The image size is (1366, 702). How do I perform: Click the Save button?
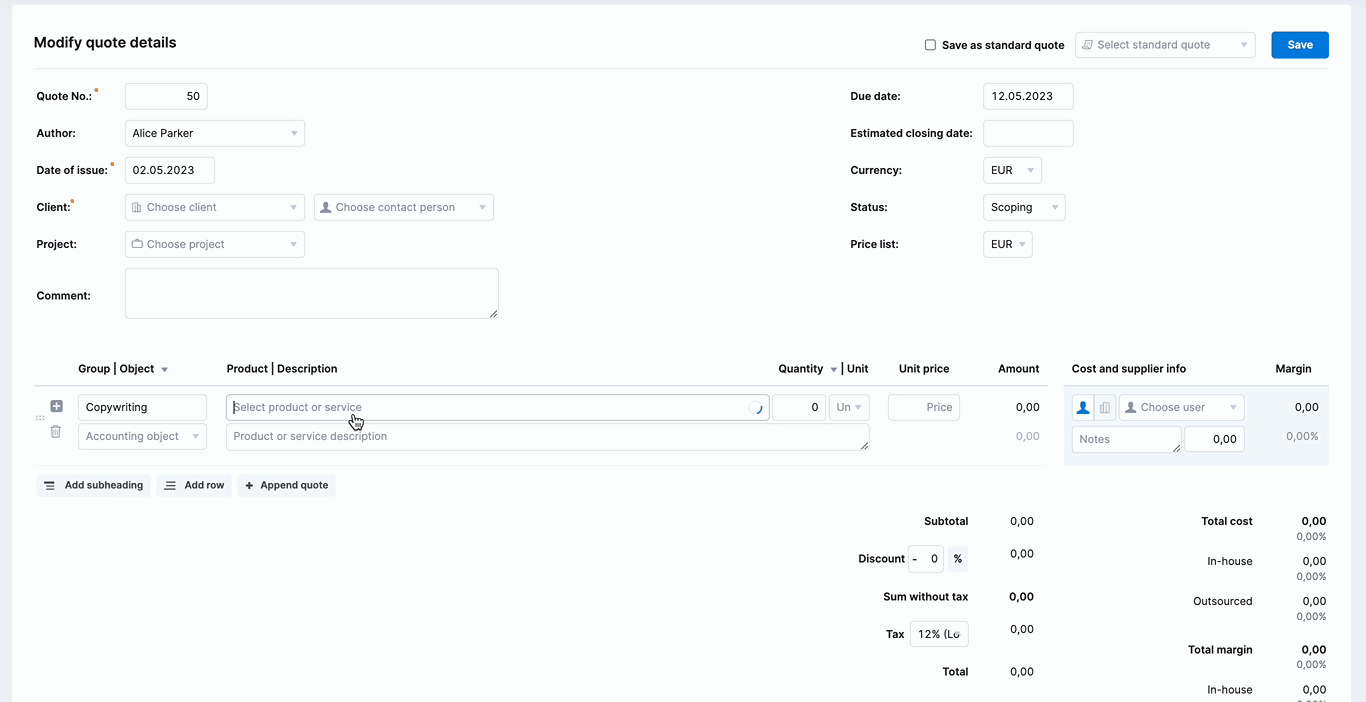(1300, 45)
